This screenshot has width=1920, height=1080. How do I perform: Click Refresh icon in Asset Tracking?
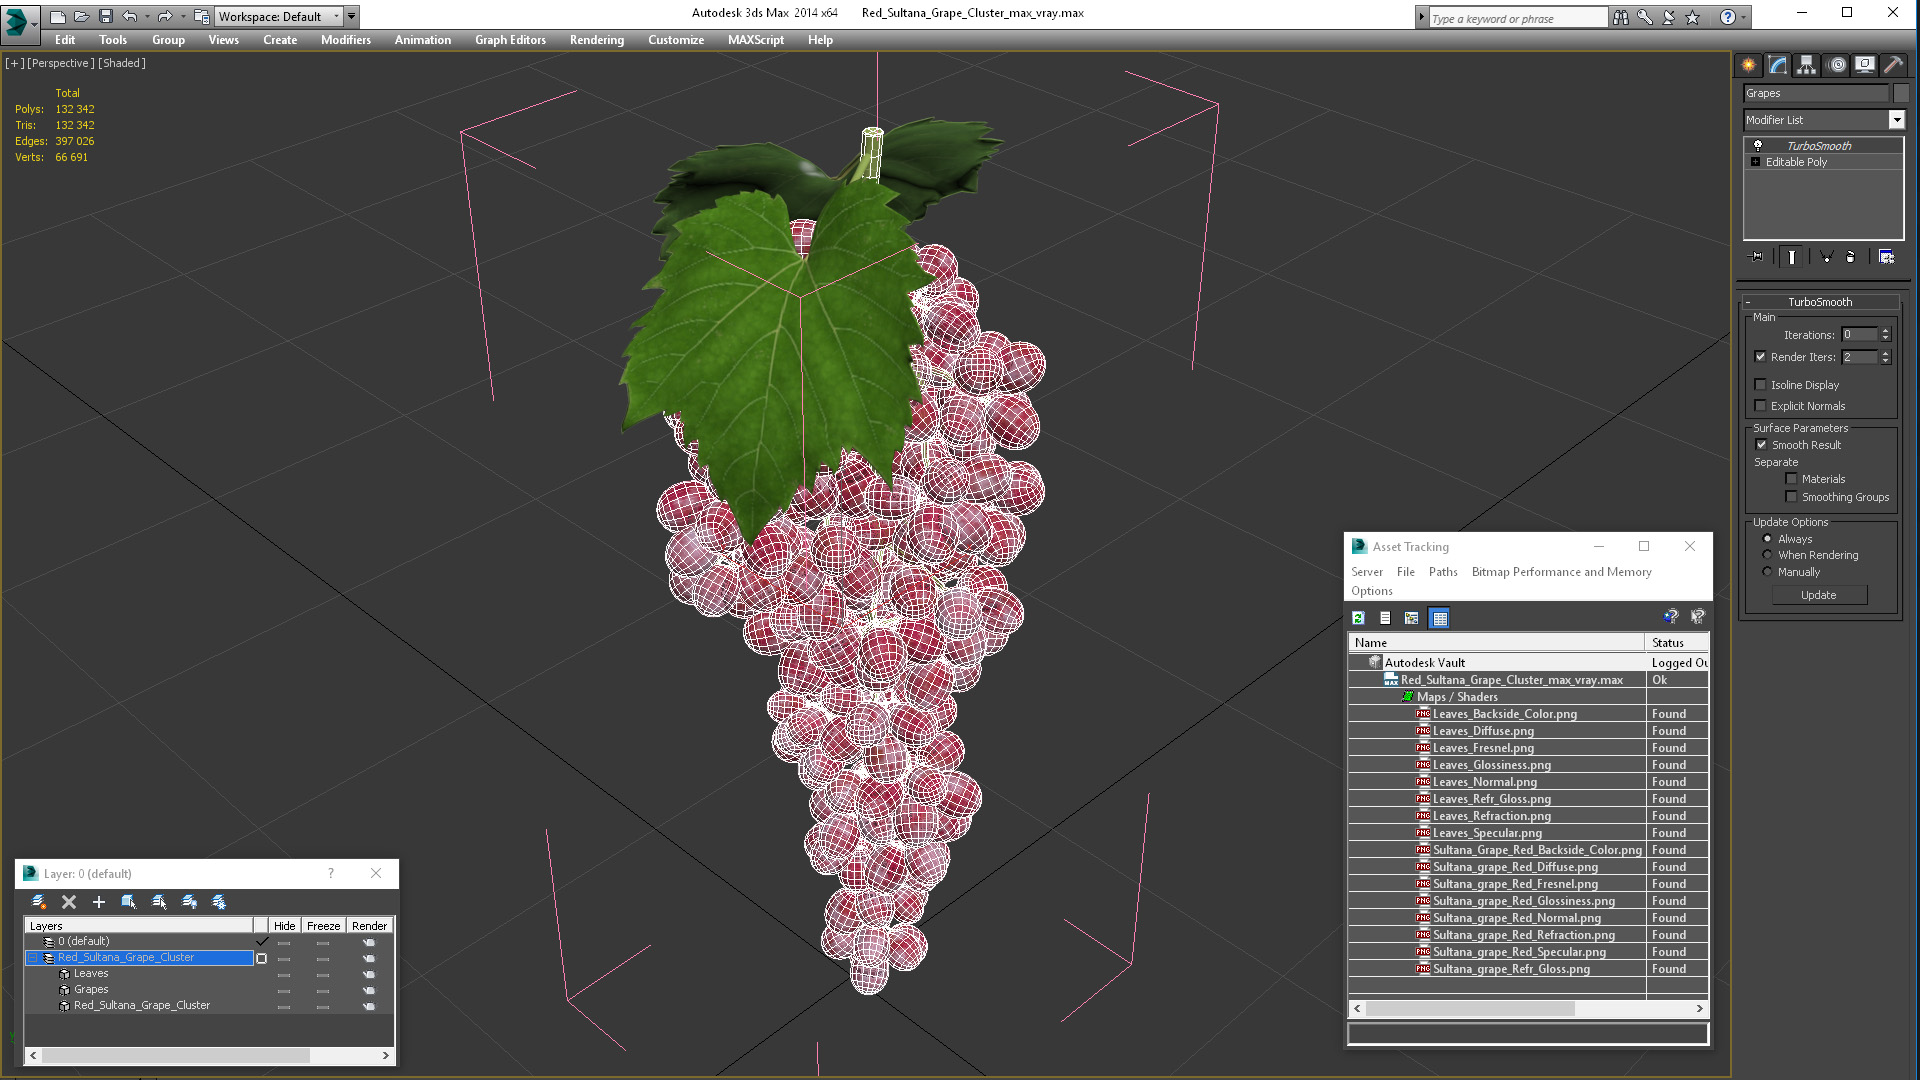1359,618
